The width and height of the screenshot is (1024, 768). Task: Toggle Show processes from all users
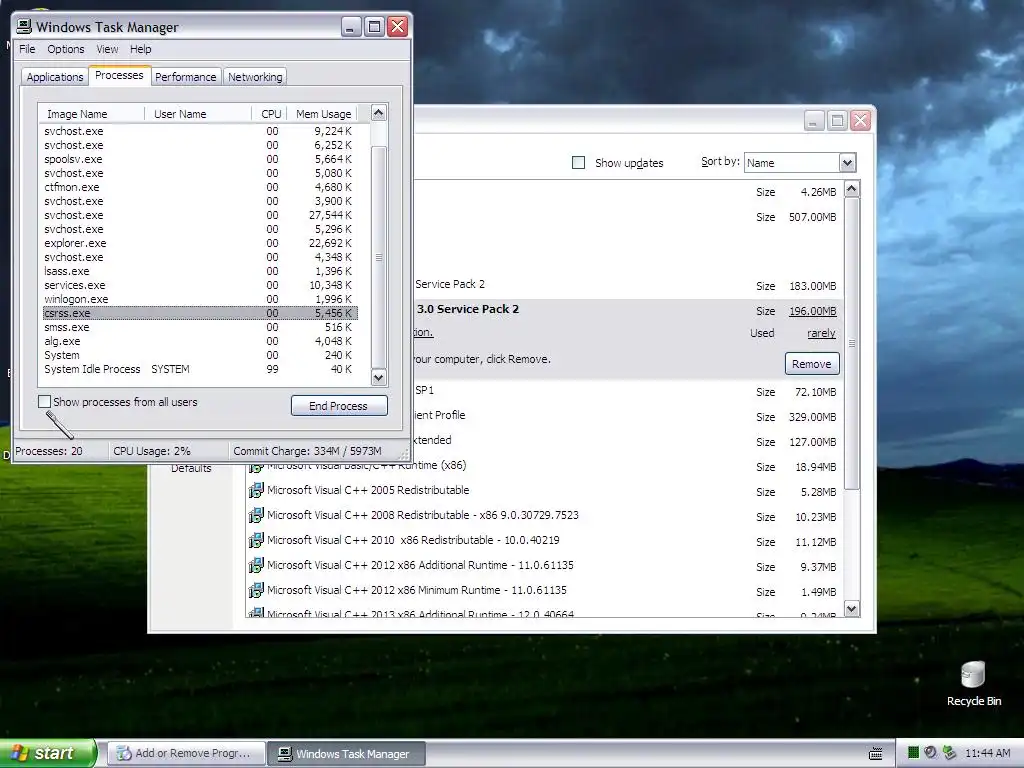(x=44, y=402)
